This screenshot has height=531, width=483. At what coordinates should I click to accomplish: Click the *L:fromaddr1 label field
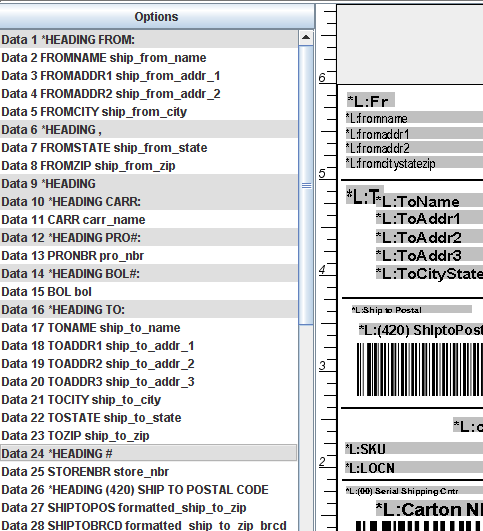pyautogui.click(x=414, y=133)
